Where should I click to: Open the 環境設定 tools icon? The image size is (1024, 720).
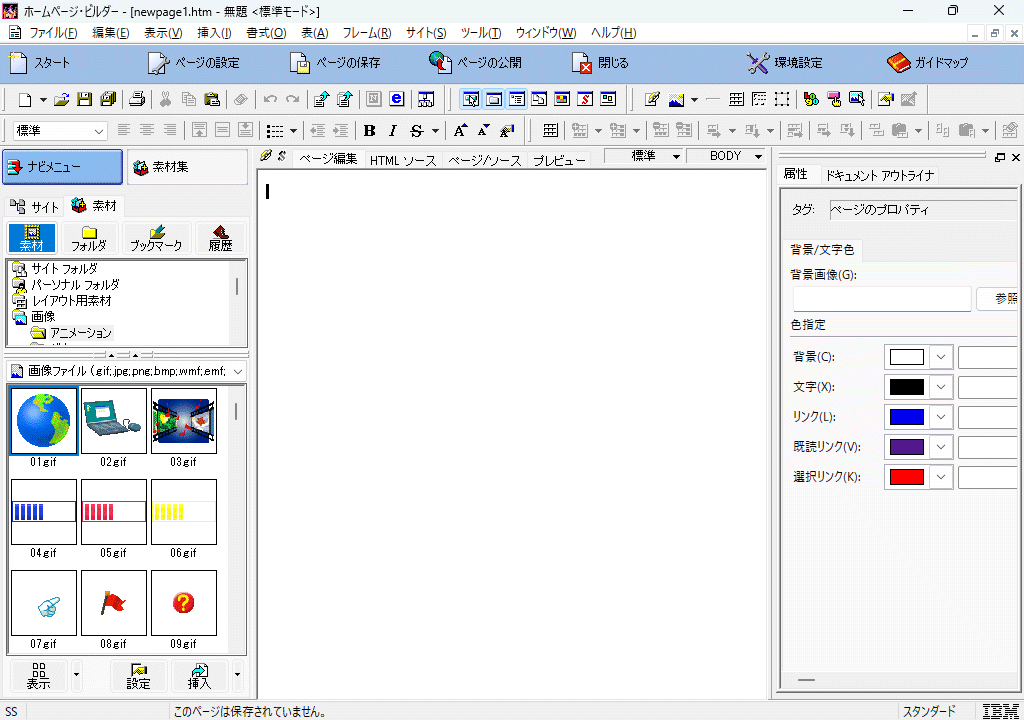click(x=784, y=62)
